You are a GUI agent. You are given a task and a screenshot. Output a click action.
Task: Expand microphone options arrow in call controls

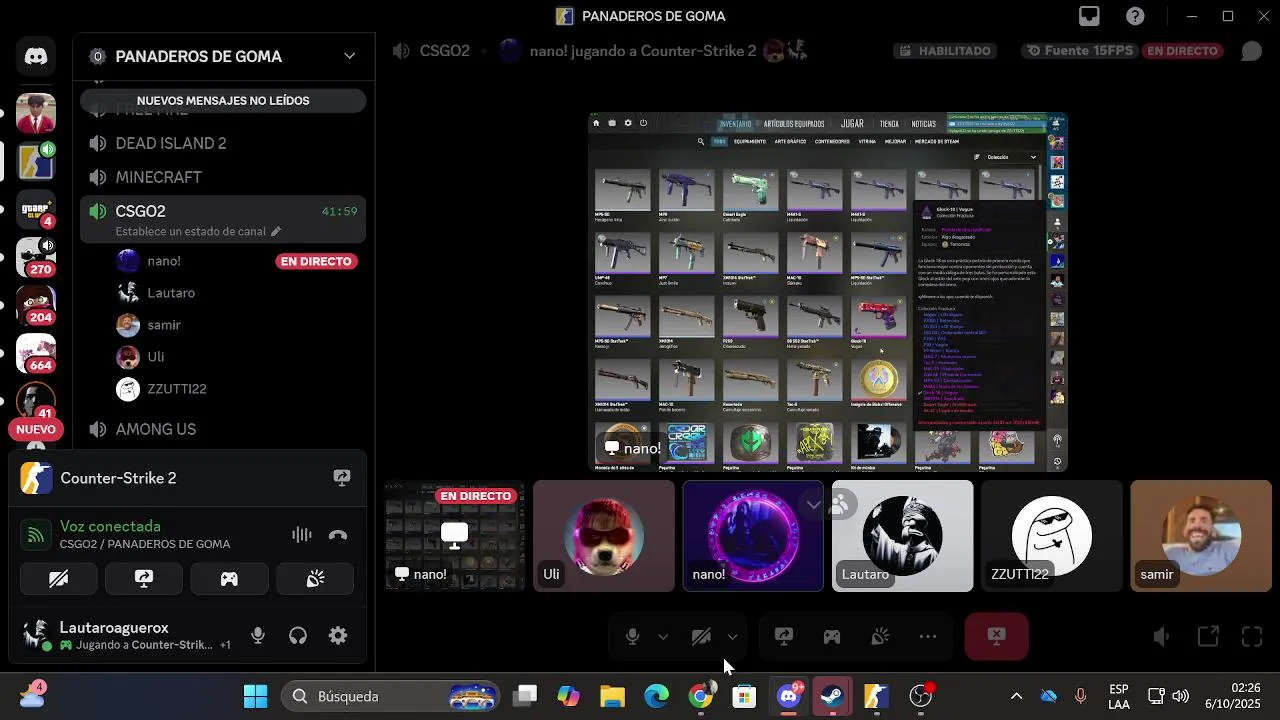662,637
